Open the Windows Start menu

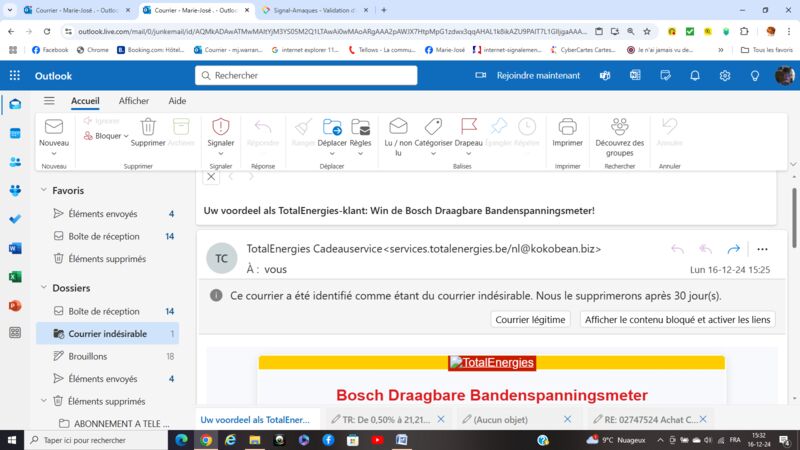click(x=12, y=440)
